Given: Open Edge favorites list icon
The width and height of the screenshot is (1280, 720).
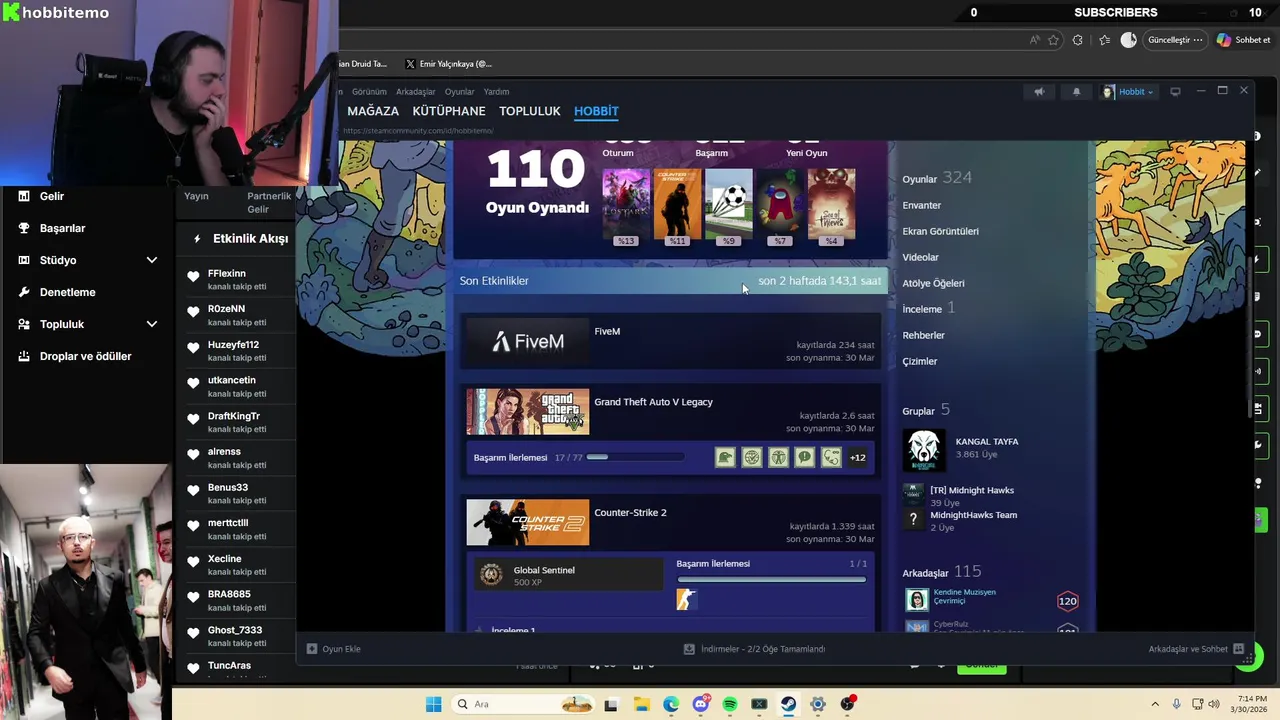Looking at the screenshot, I should tap(1104, 40).
